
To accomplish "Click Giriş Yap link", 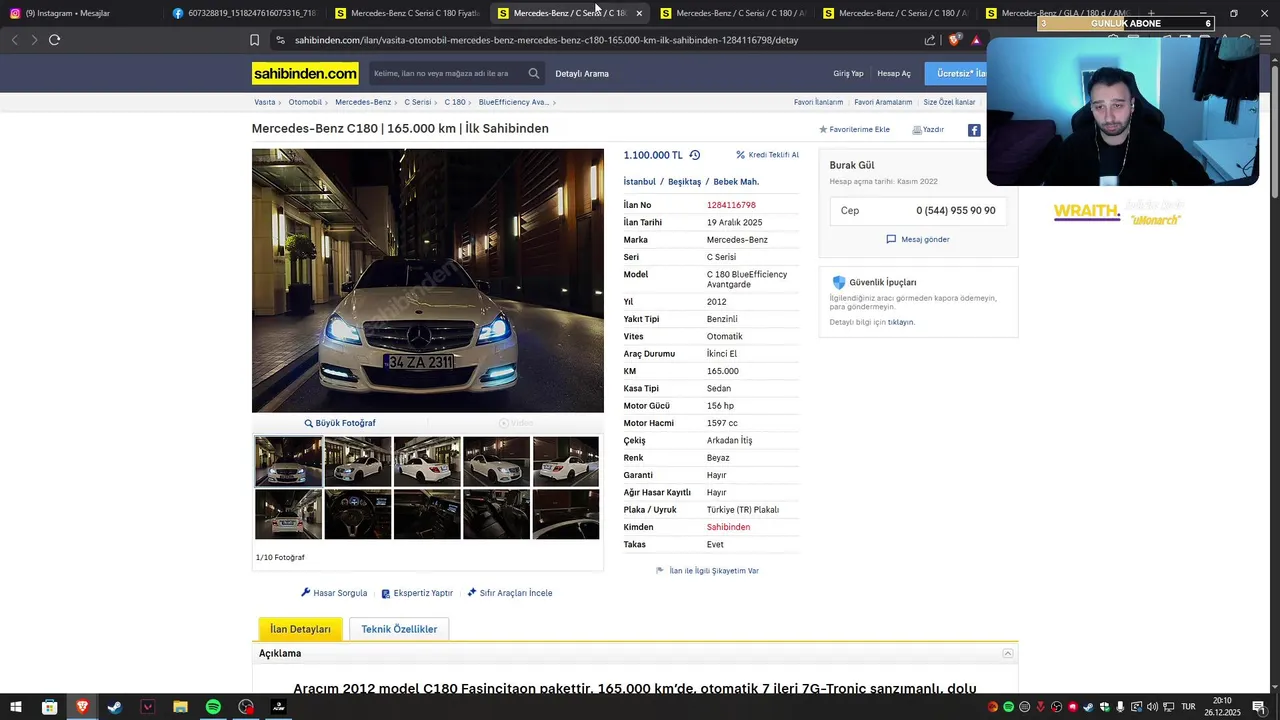I will 848,74.
